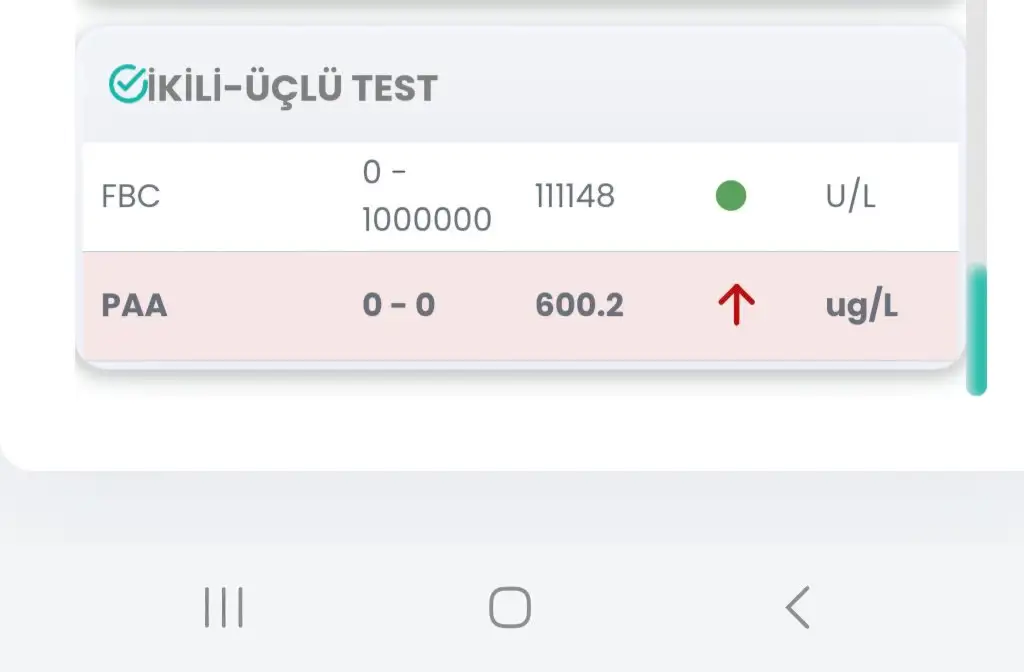
Task: Click the green status dot for FBC
Action: tap(731, 196)
